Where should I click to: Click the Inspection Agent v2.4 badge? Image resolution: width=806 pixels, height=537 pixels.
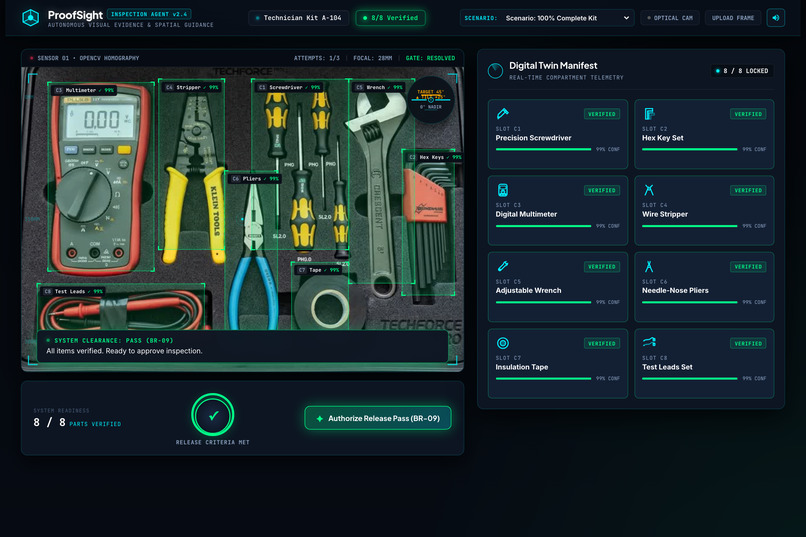[x=149, y=14]
